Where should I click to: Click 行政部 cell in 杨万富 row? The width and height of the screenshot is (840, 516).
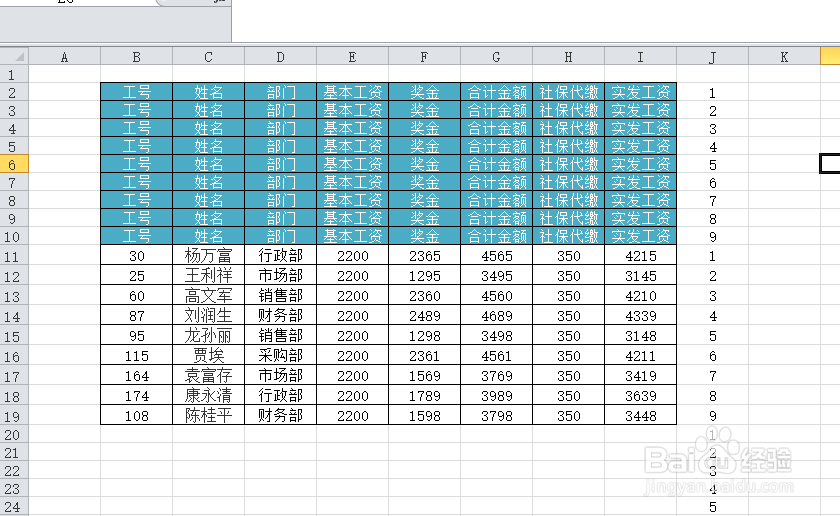(x=281, y=256)
